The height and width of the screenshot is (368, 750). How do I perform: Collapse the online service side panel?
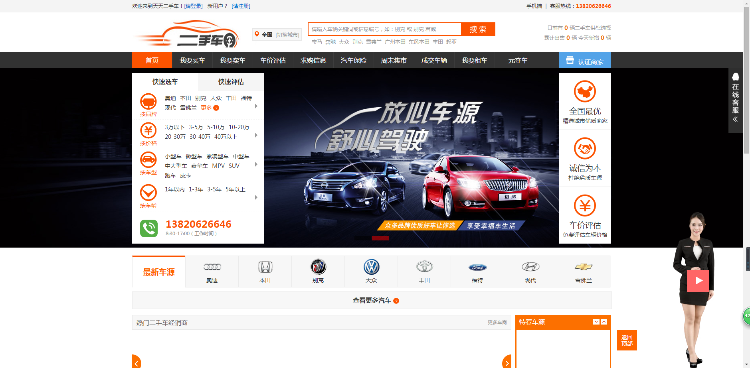coord(736,119)
